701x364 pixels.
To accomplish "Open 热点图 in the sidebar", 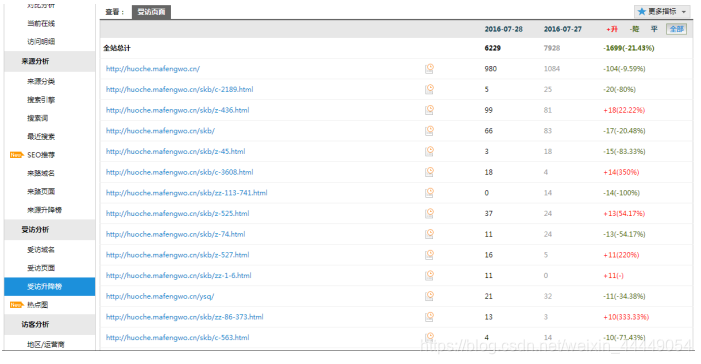I will pos(38,305).
